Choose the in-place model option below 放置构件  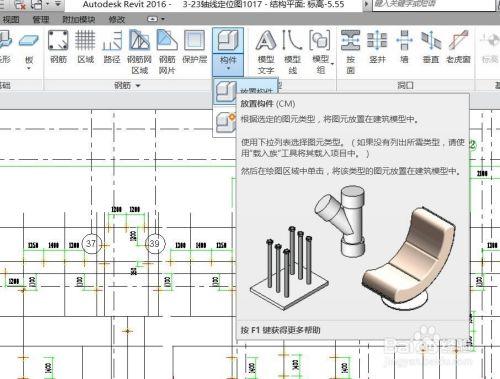pos(225,122)
